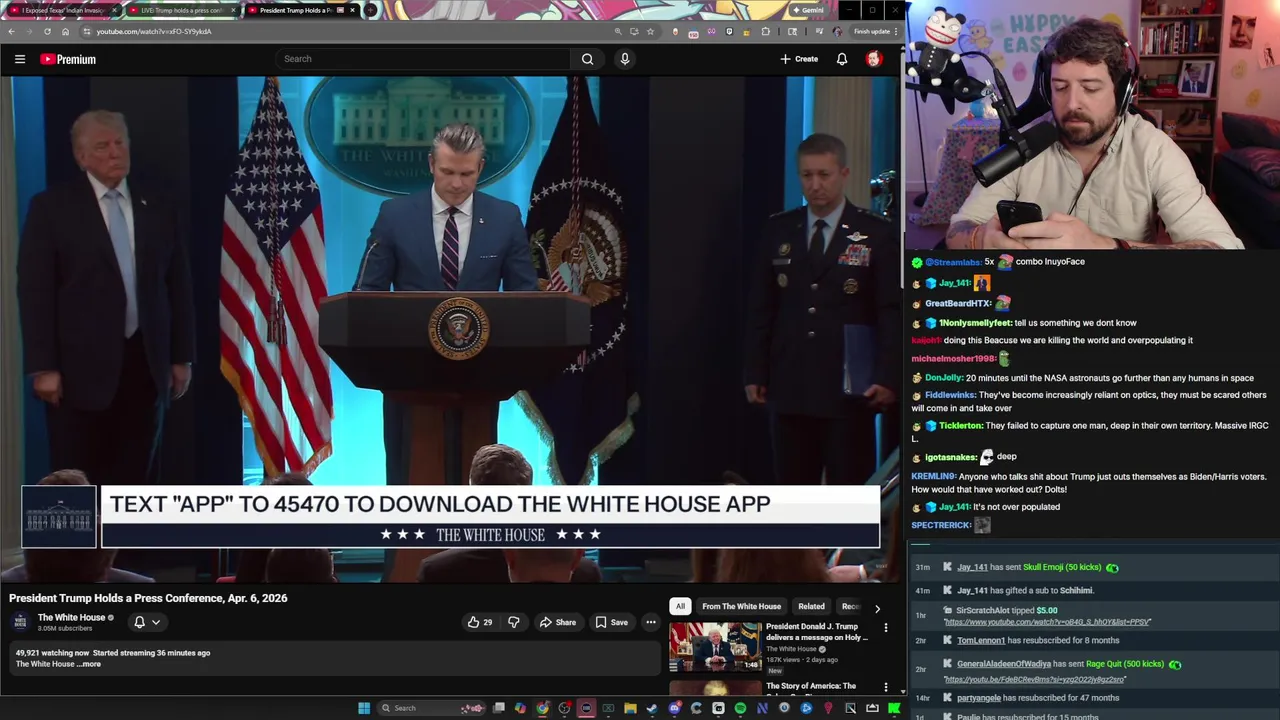Play the press conference video area
Image resolution: width=1280 pixels, height=720 pixels.
(x=450, y=330)
